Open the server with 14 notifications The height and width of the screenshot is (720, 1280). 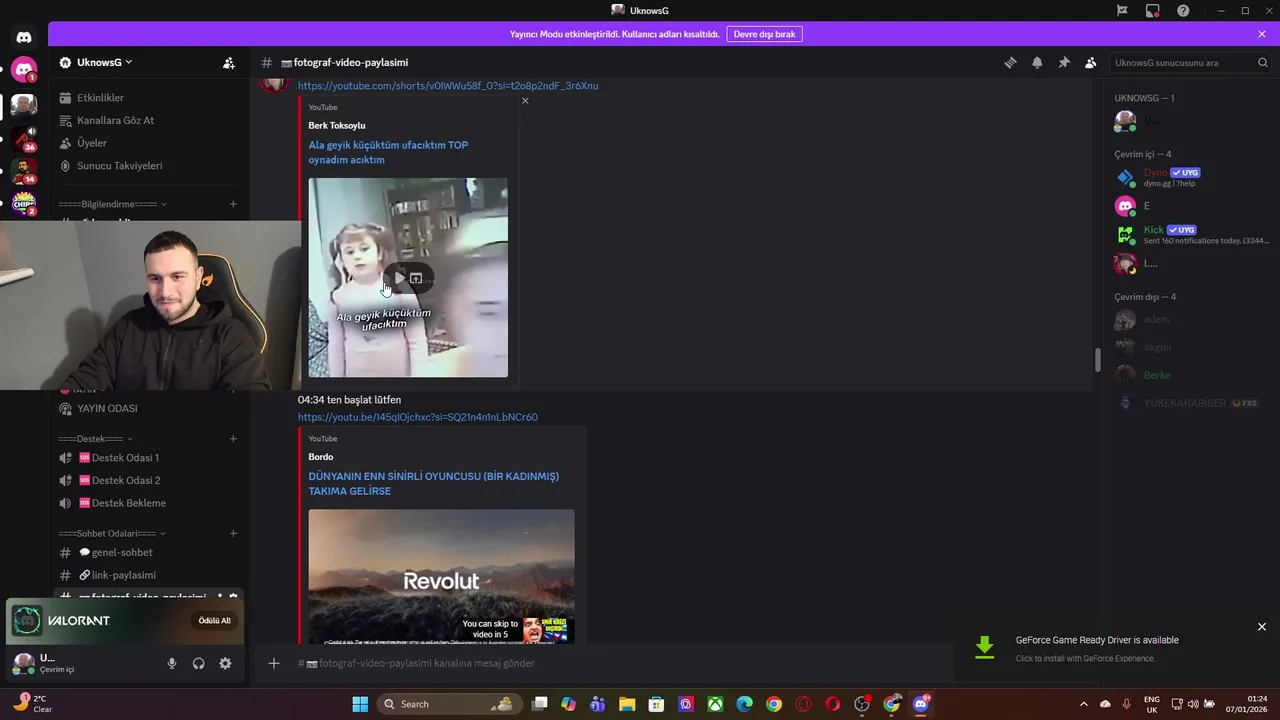(24, 170)
